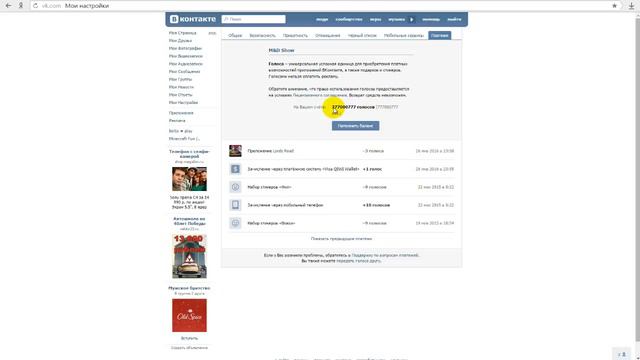Log out via 'выйти' in the header
The height and width of the screenshot is (360, 640).
(x=454, y=19)
